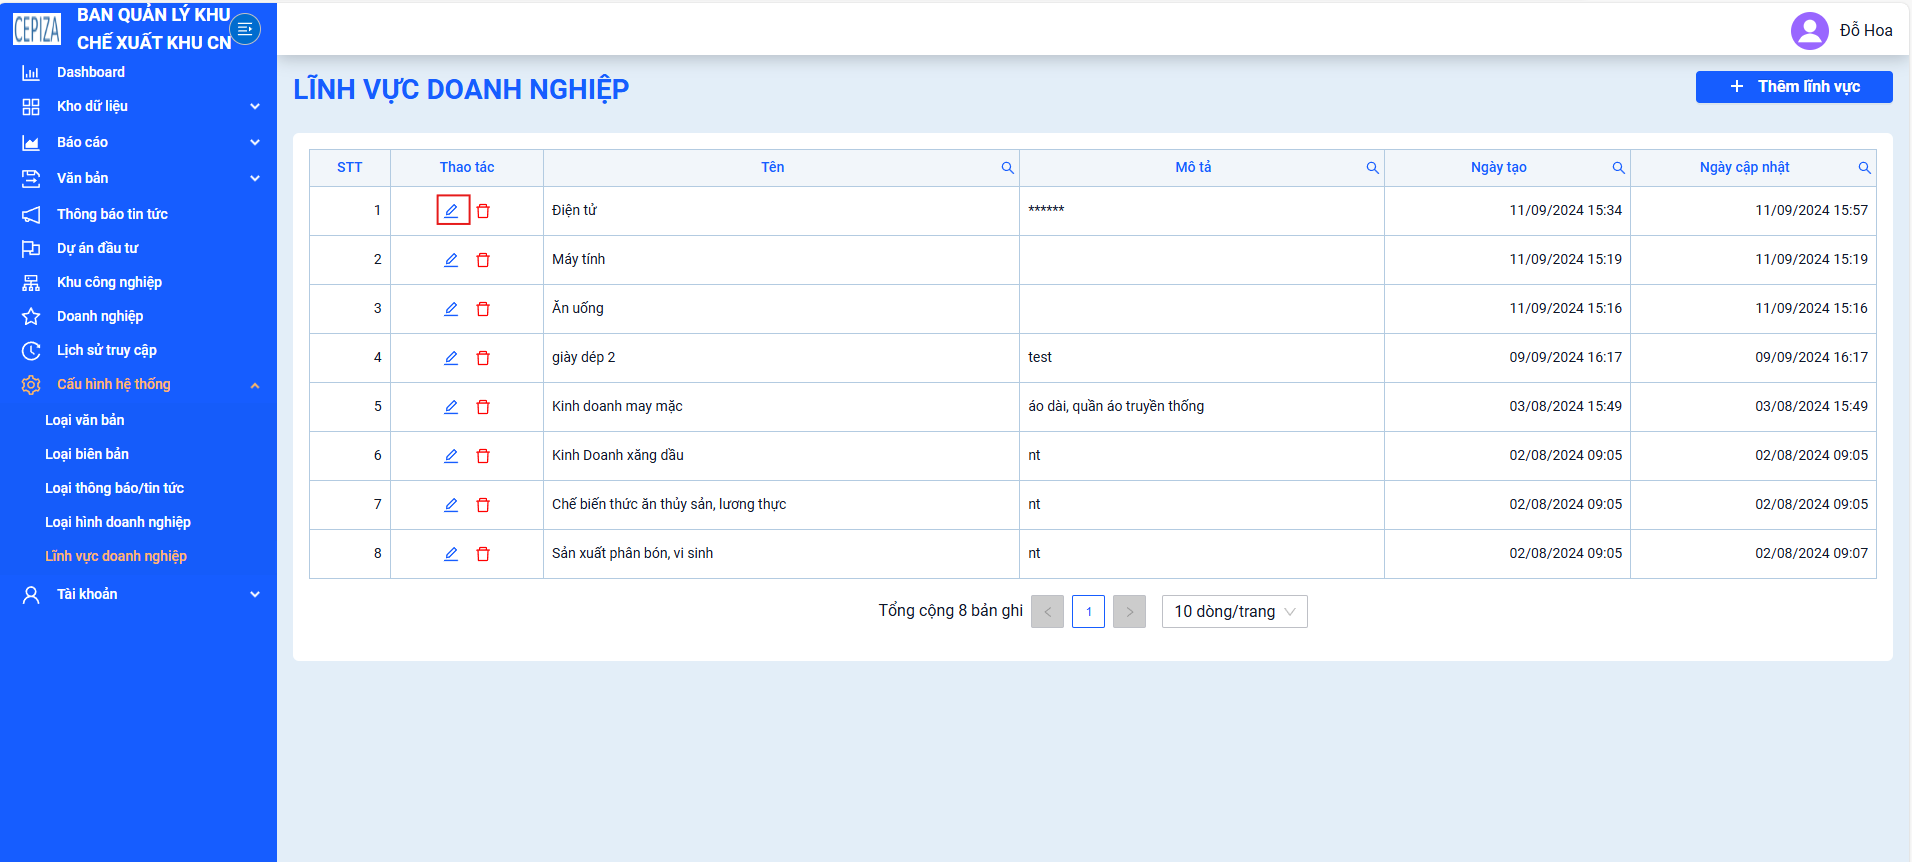Open the user avatar for Đỗ Hoa
This screenshot has height=862, width=1912.
(1809, 31)
